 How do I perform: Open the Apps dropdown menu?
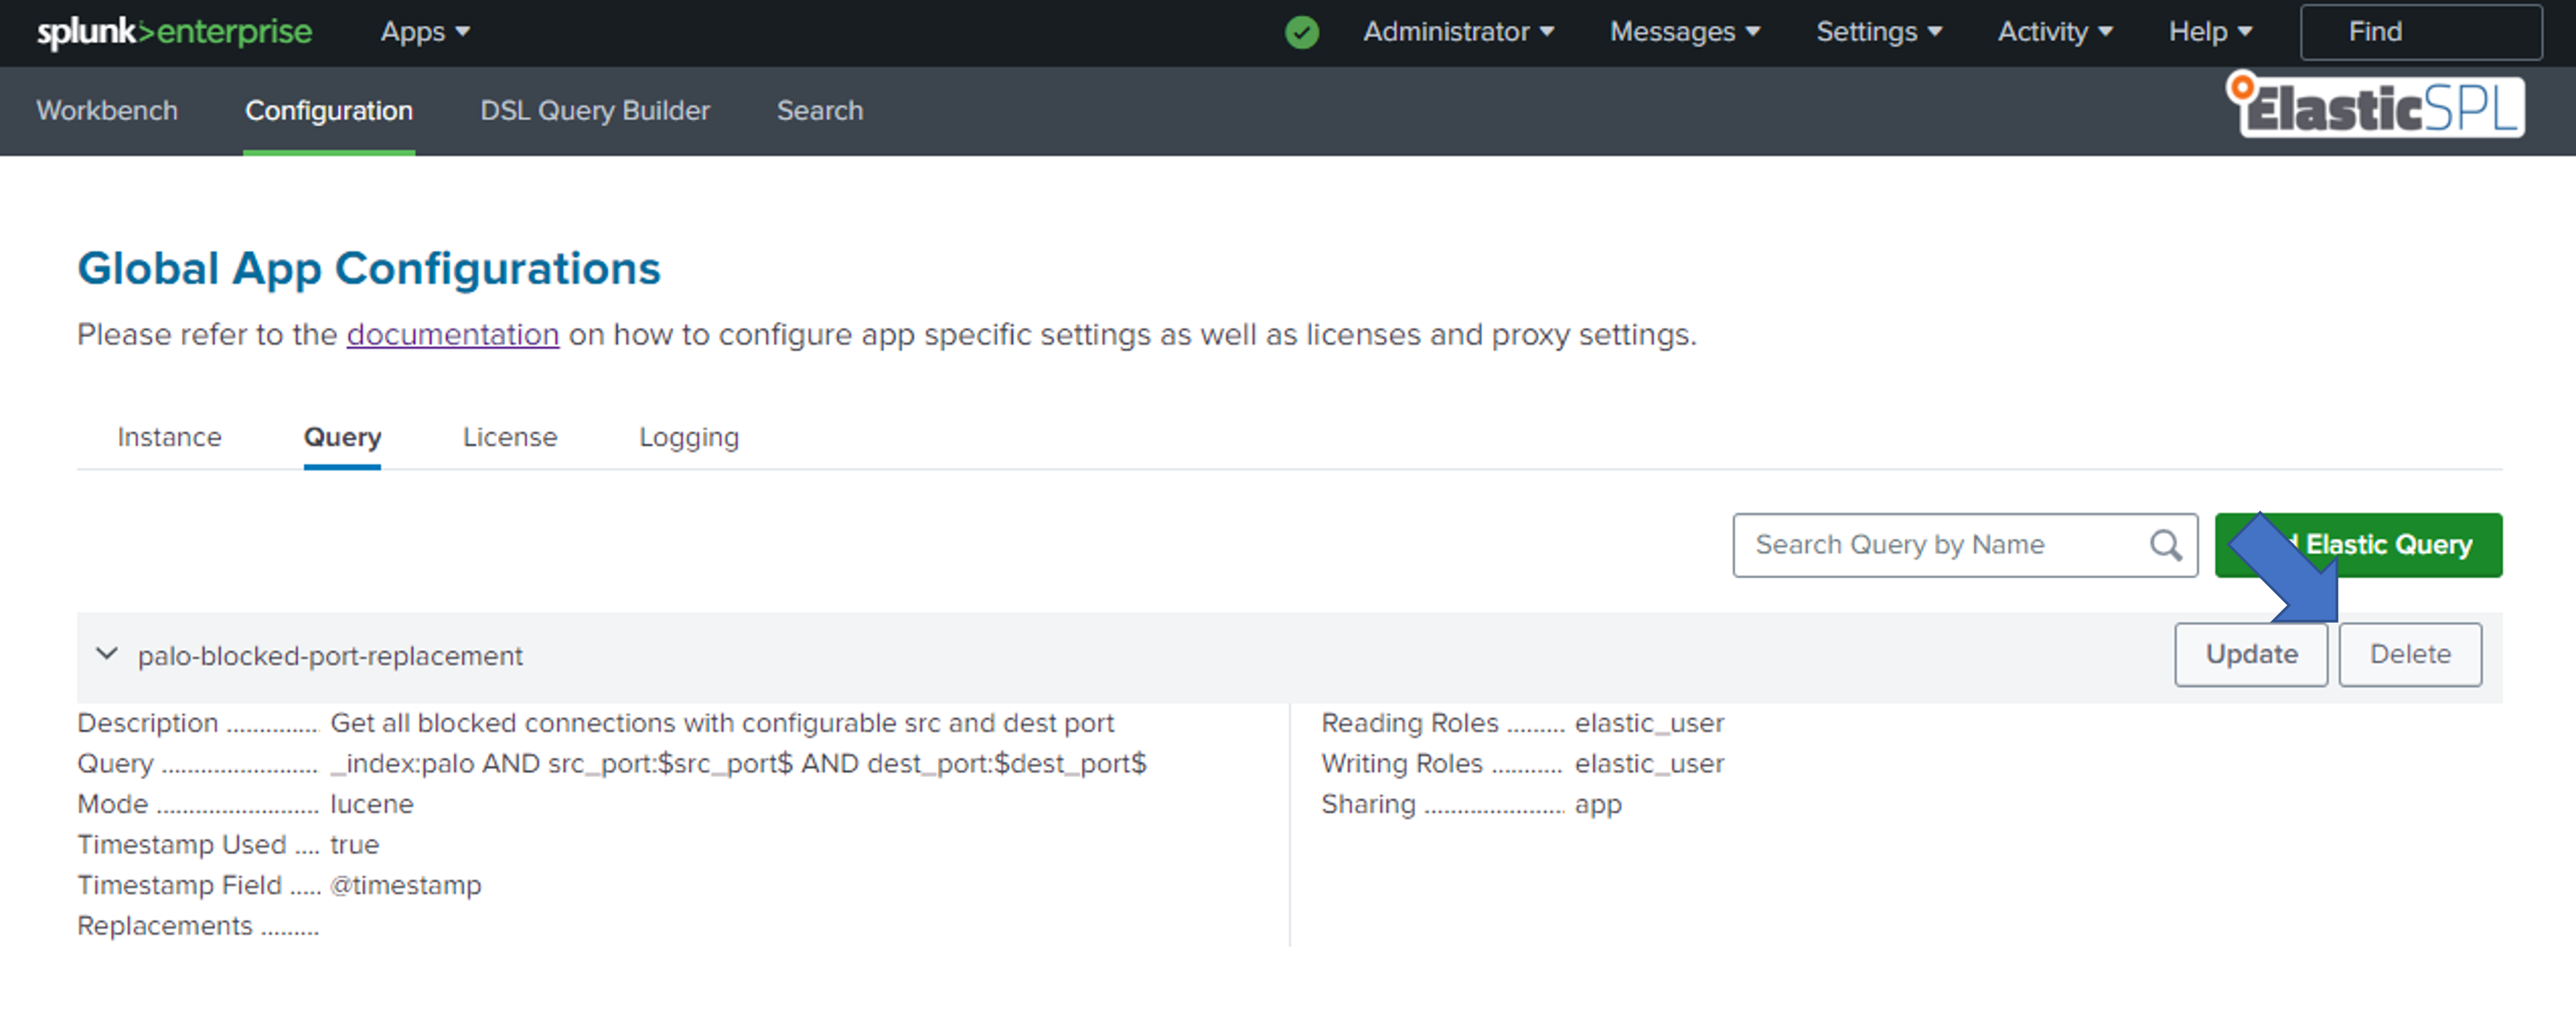click(424, 32)
